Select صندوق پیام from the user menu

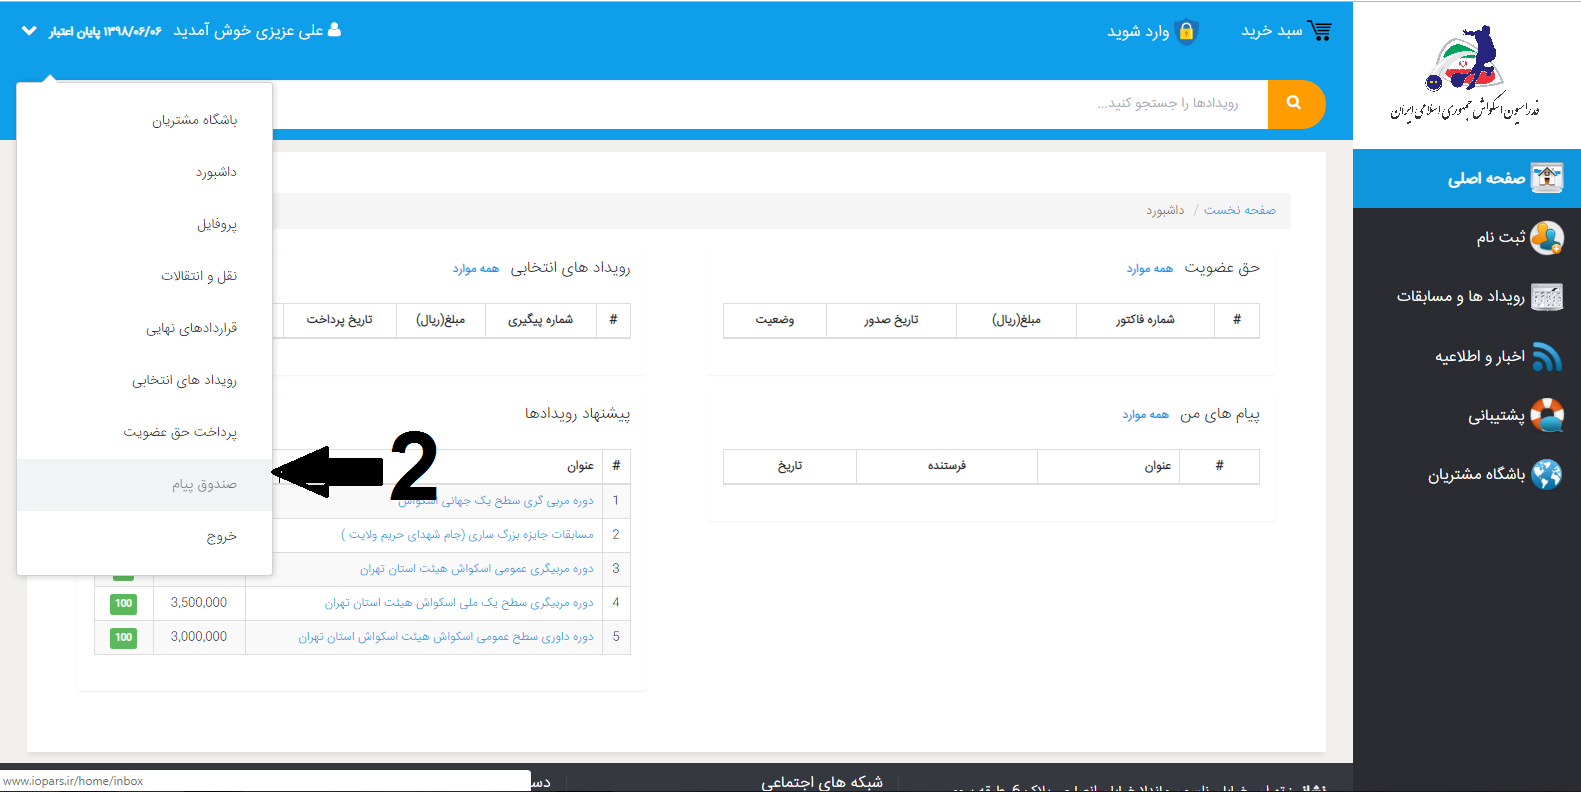tap(204, 485)
